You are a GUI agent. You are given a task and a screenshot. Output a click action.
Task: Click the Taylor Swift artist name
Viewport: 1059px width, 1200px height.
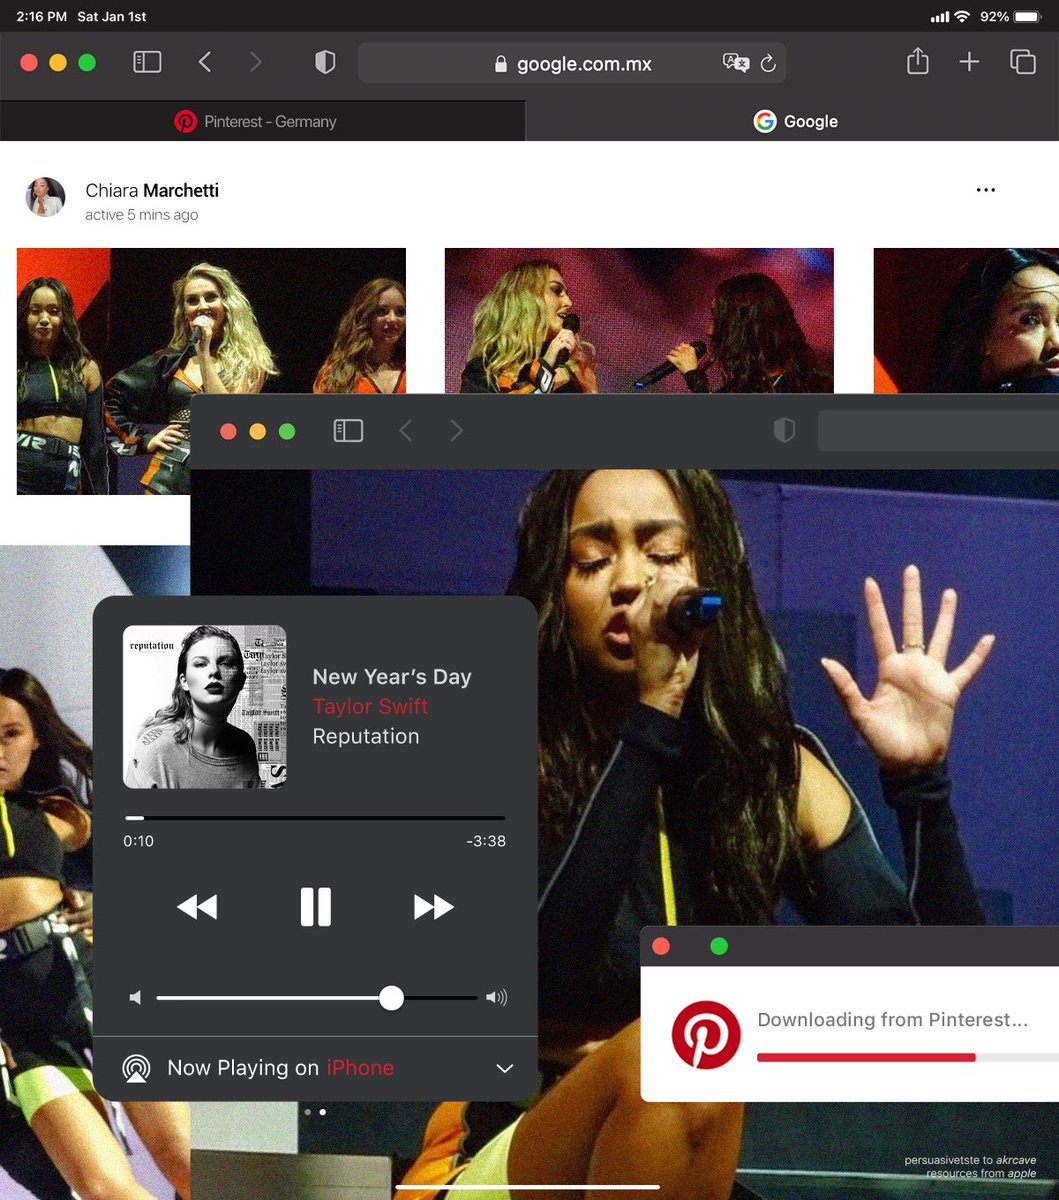point(370,706)
